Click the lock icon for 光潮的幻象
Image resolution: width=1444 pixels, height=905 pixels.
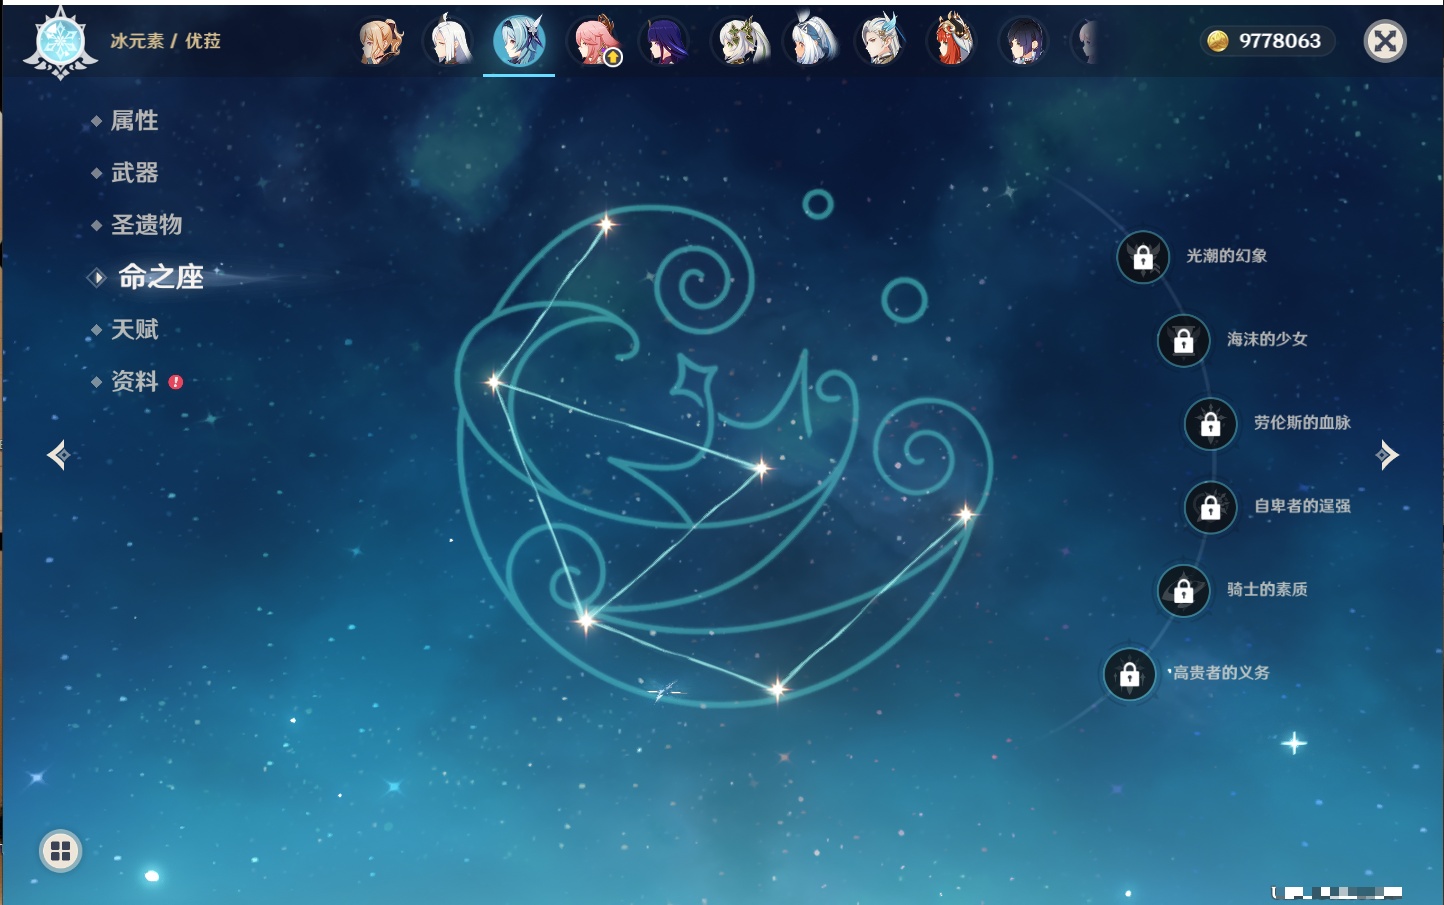pos(1143,257)
